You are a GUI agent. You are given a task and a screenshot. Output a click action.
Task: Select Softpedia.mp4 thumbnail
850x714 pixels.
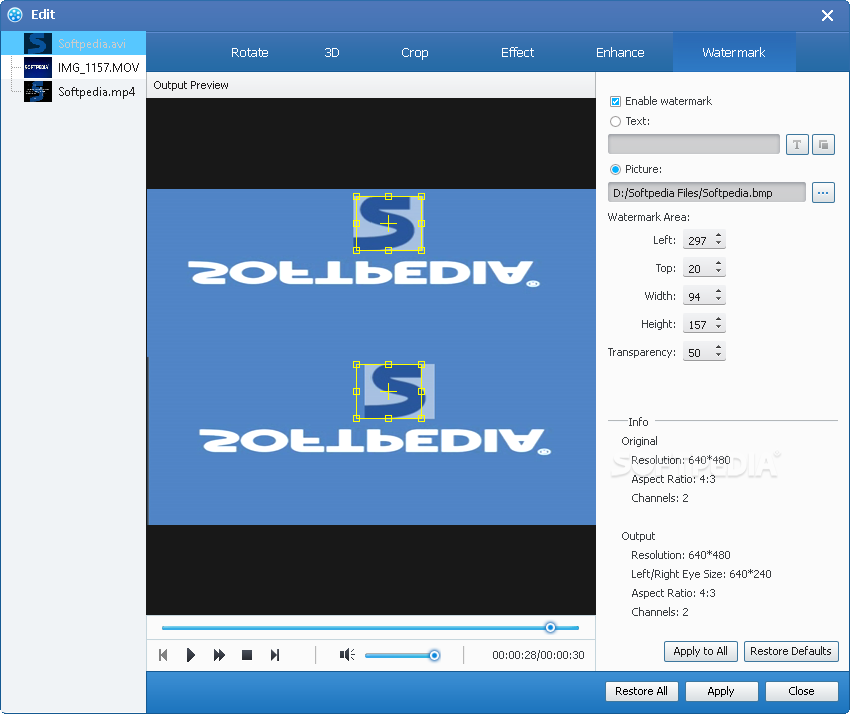(x=38, y=92)
